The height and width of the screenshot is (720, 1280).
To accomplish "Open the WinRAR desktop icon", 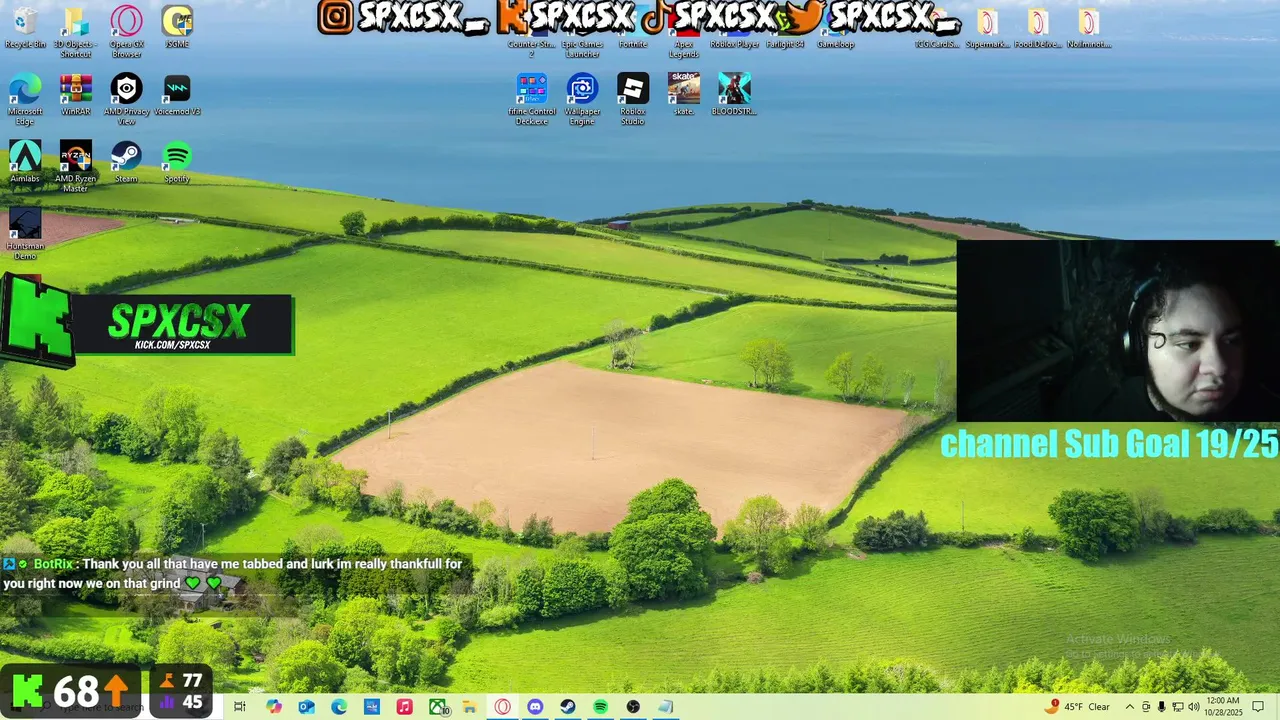I will click(75, 95).
